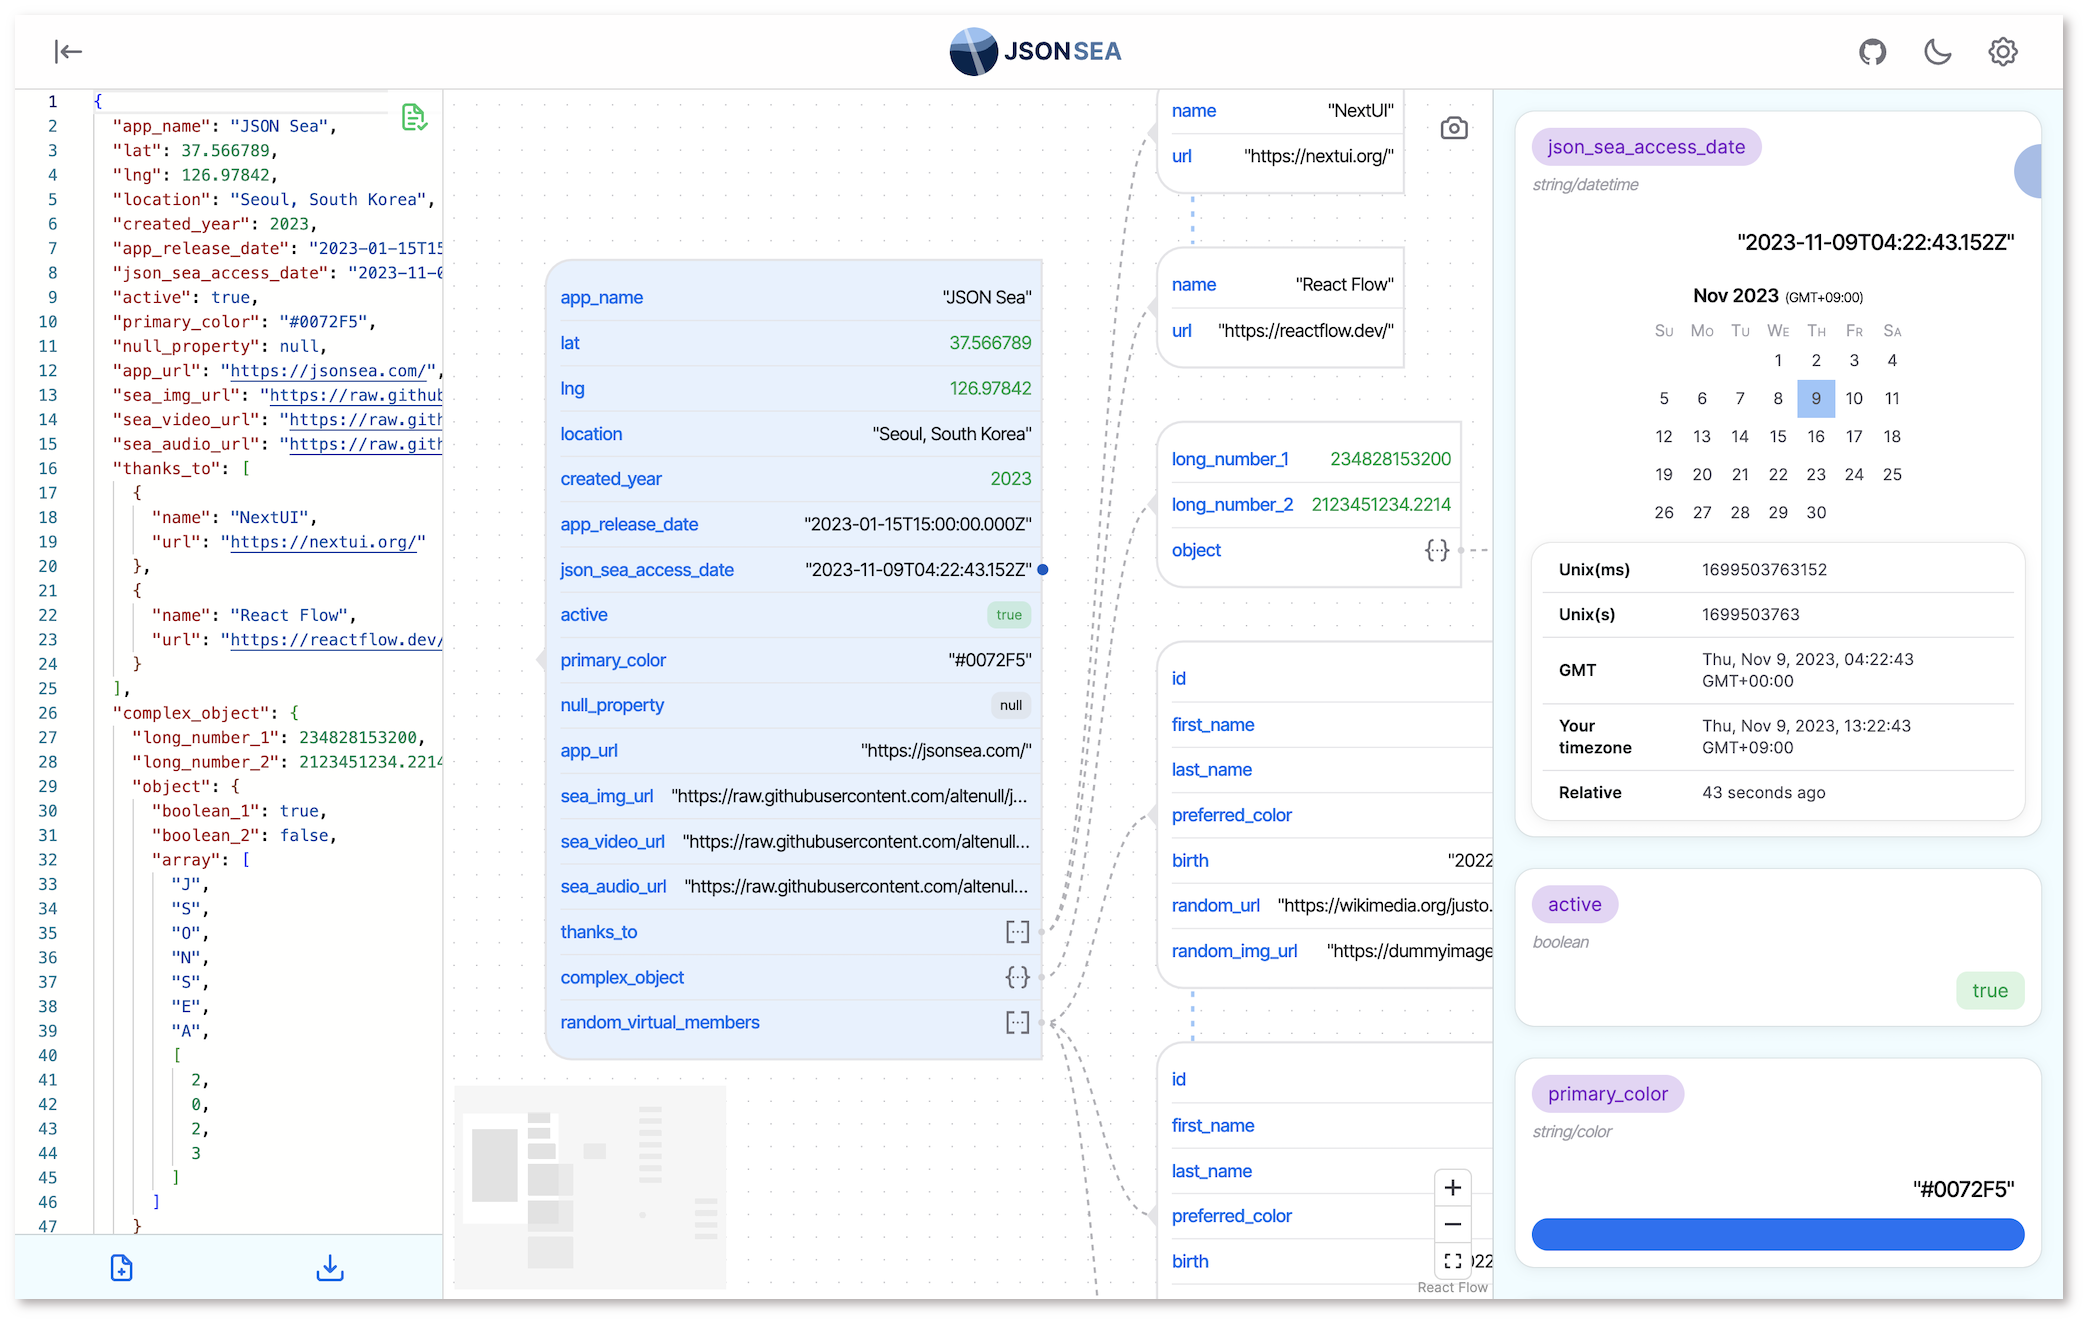Screen dimensions: 2088x1324
Task: Import a JSON file
Action: 121,1268
